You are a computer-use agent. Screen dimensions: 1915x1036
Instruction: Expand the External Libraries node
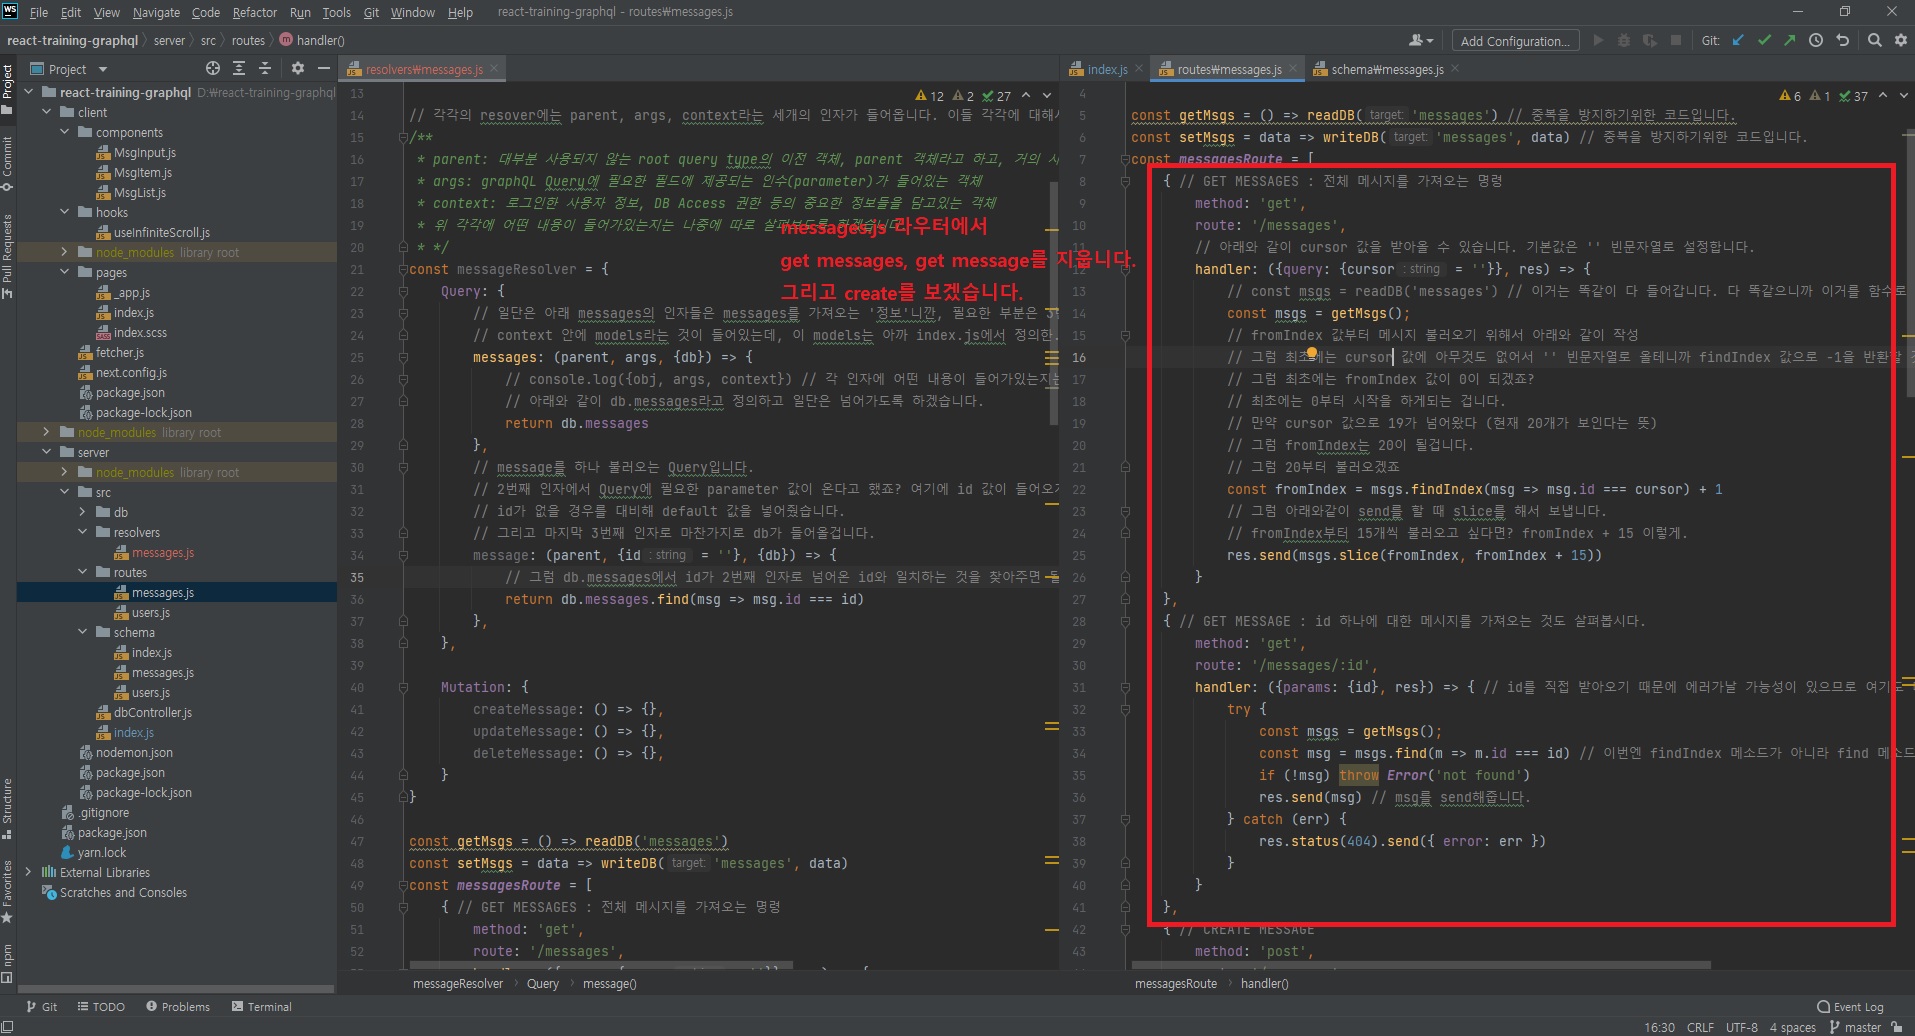click(x=28, y=873)
